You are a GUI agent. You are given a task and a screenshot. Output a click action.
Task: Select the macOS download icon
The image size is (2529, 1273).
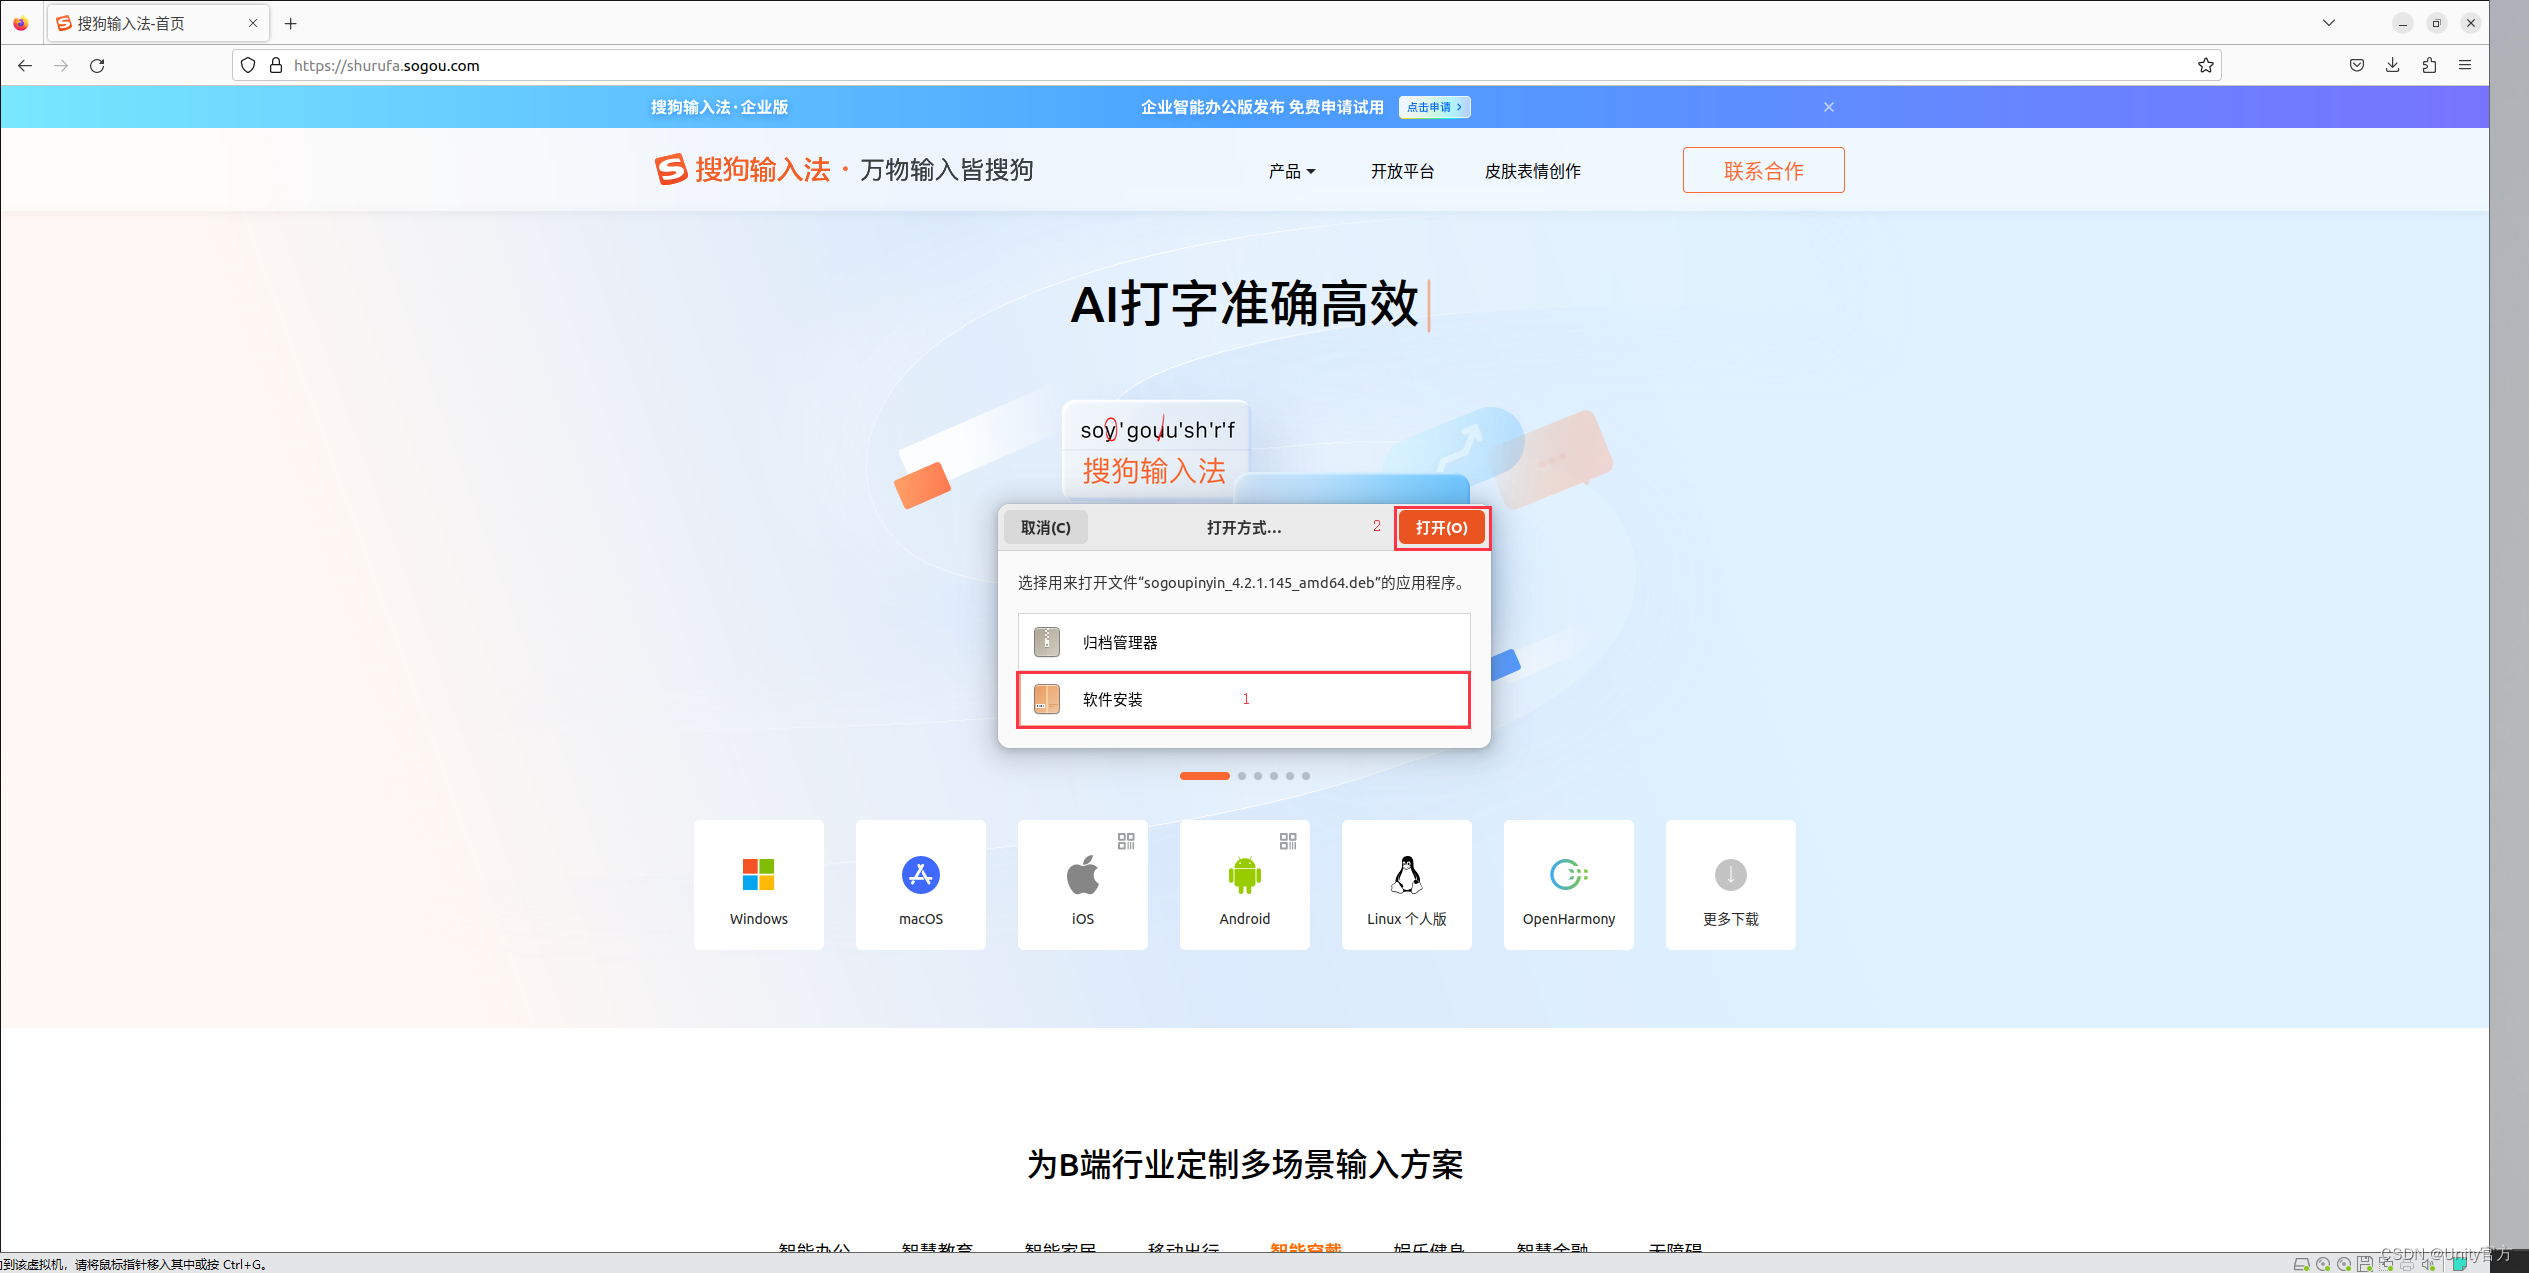(920, 873)
